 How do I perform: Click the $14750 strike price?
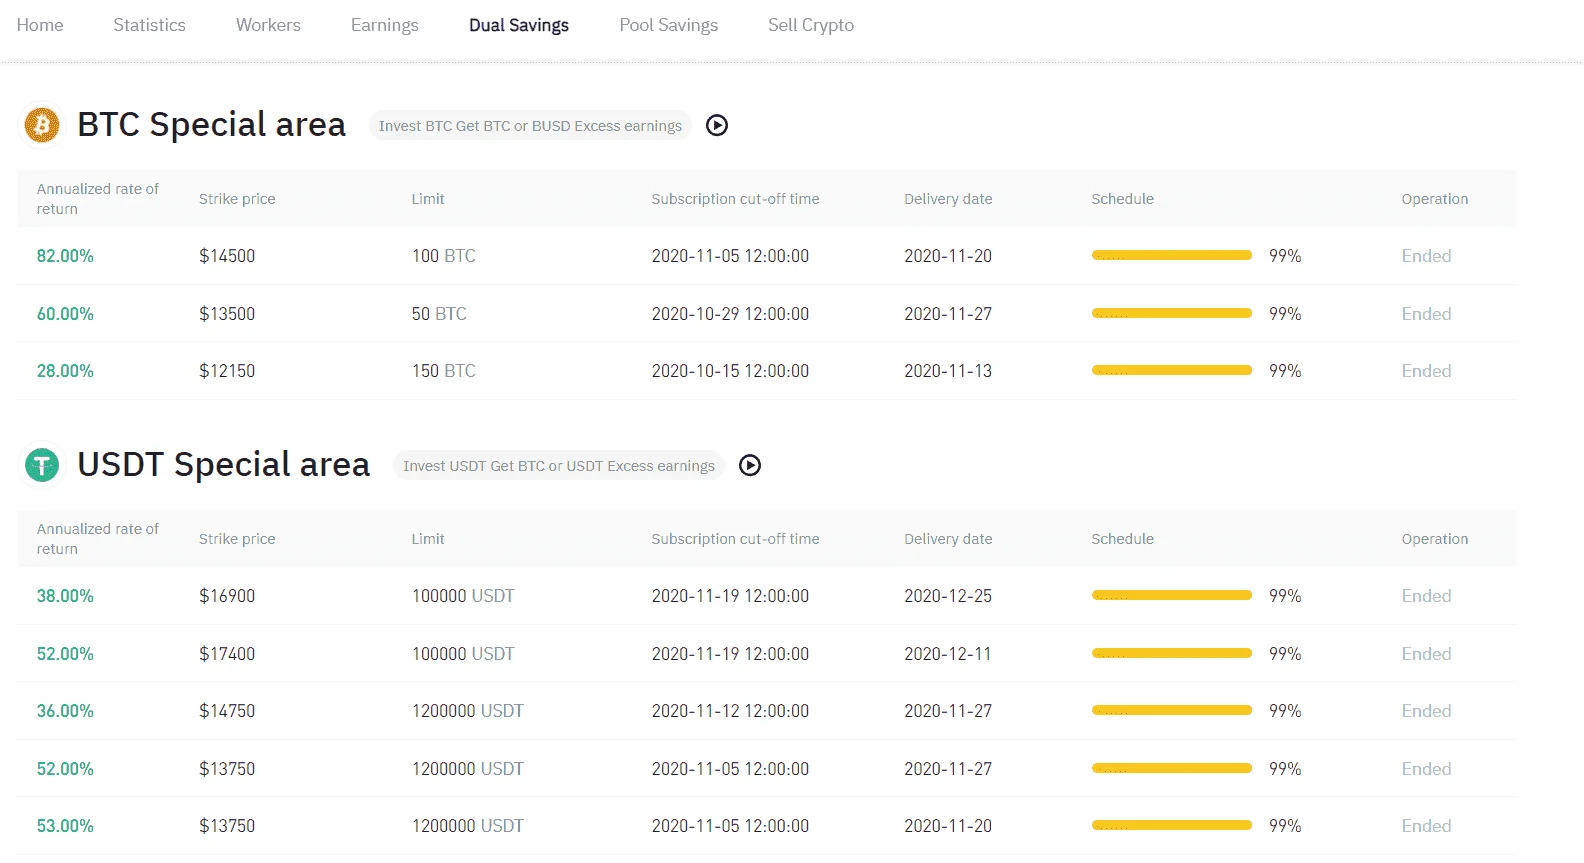(227, 711)
